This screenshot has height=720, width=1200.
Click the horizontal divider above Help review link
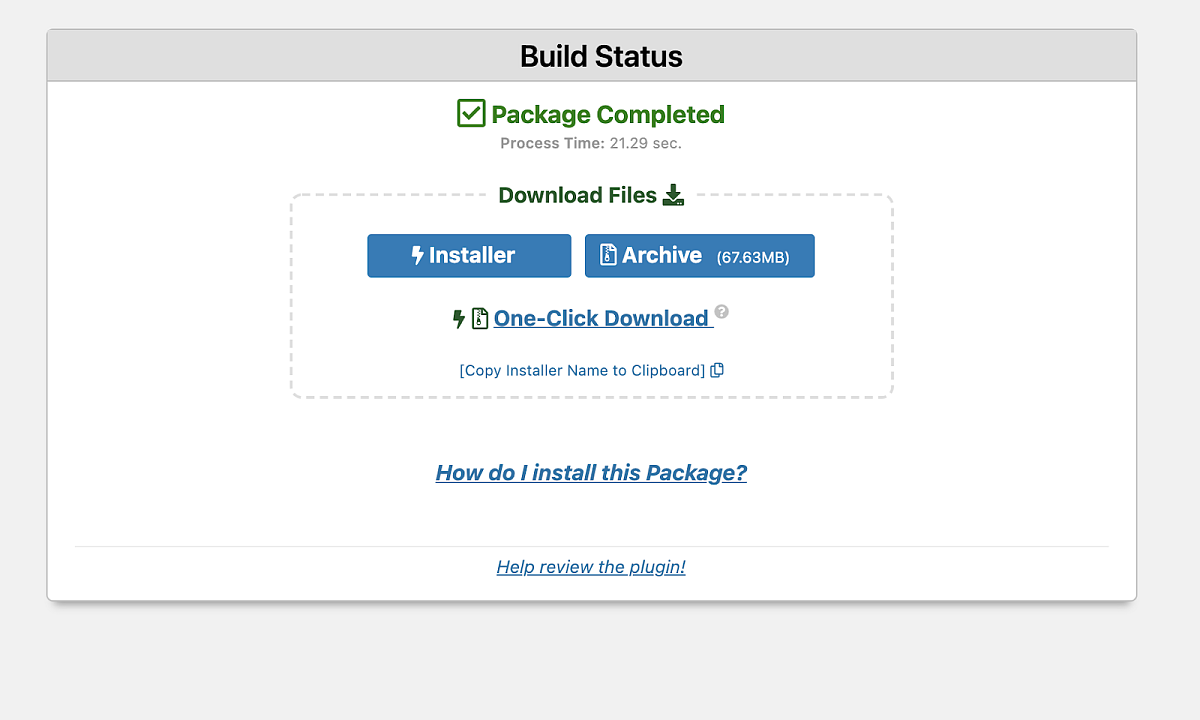point(592,547)
